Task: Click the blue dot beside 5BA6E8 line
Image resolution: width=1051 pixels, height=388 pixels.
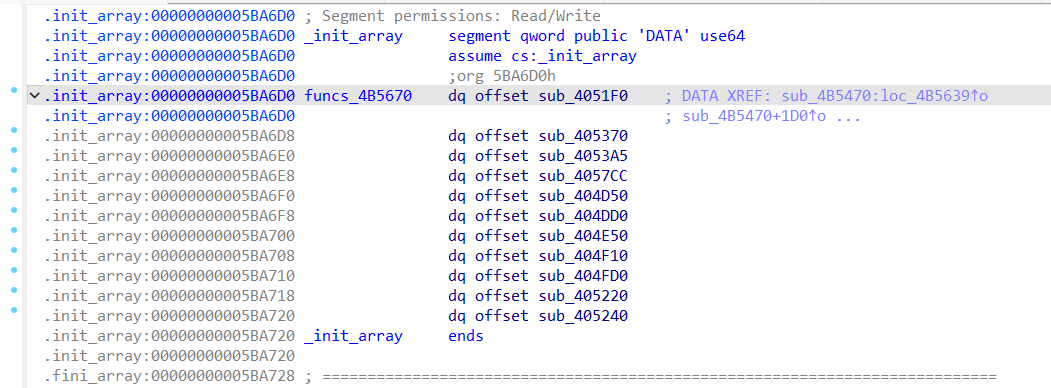Action: click(14, 170)
